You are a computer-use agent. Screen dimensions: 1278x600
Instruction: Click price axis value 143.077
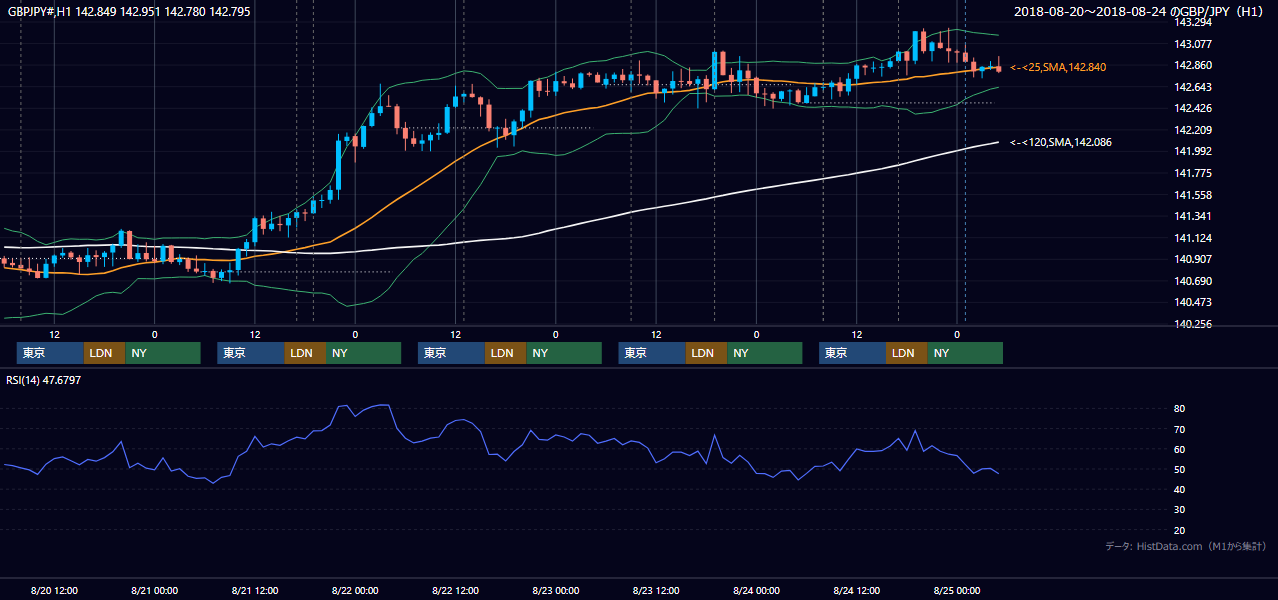1193,44
